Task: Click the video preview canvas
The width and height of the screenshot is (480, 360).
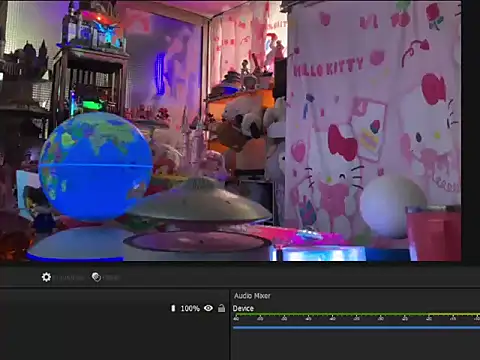Action: [x=231, y=131]
